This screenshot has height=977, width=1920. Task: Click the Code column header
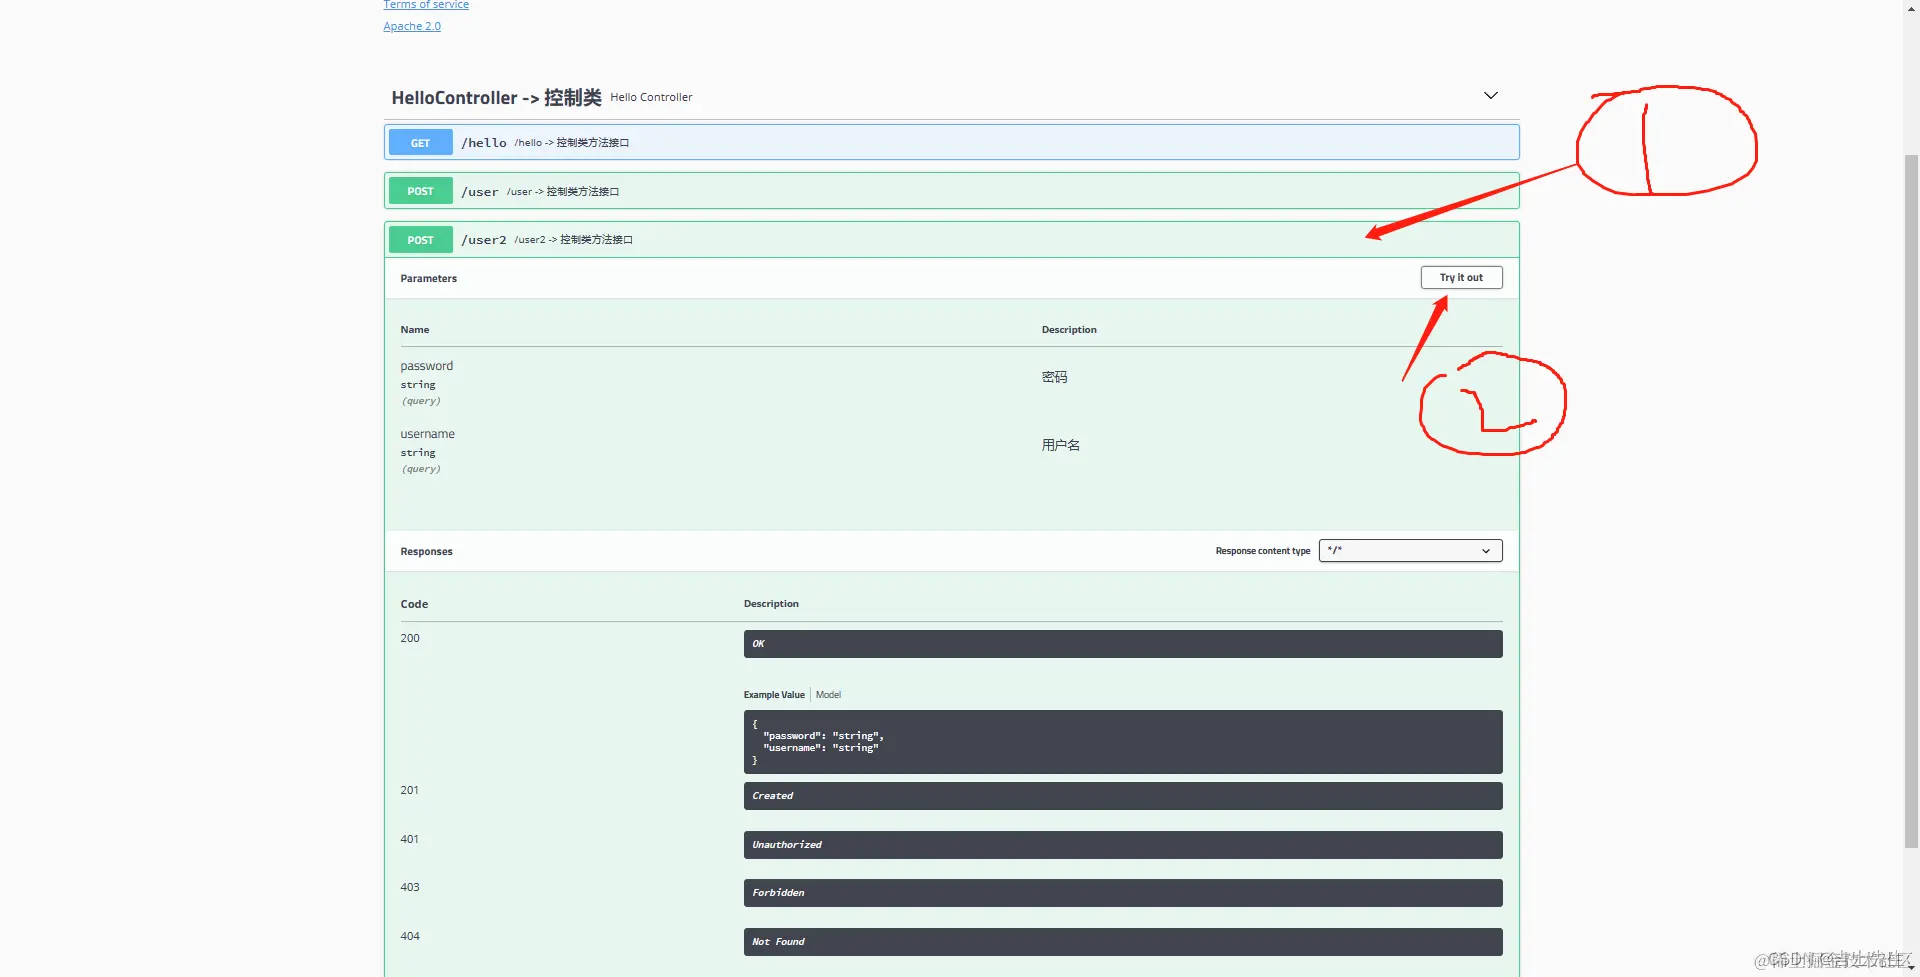click(414, 604)
